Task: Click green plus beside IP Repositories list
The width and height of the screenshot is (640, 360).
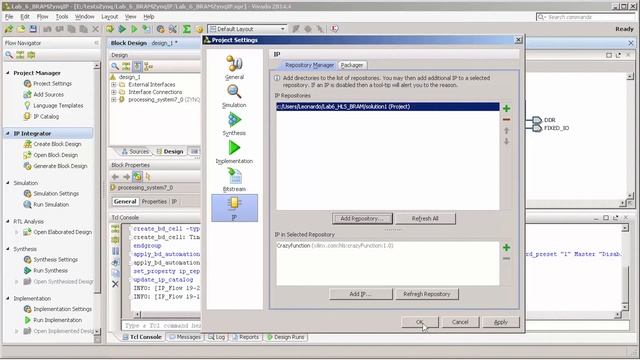Action: (507, 108)
